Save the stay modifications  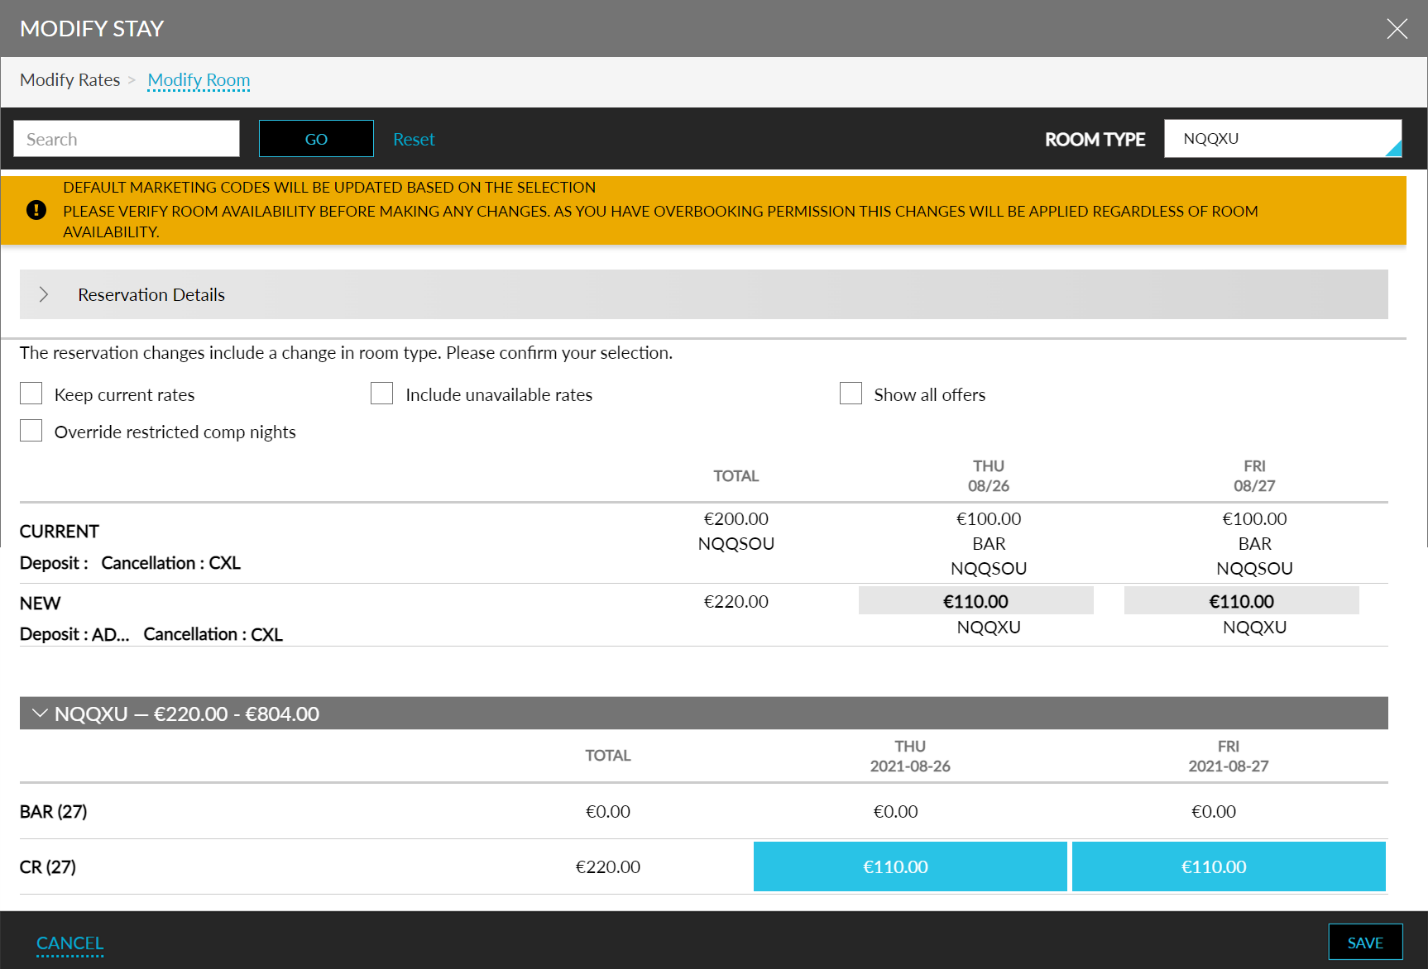[x=1365, y=942]
